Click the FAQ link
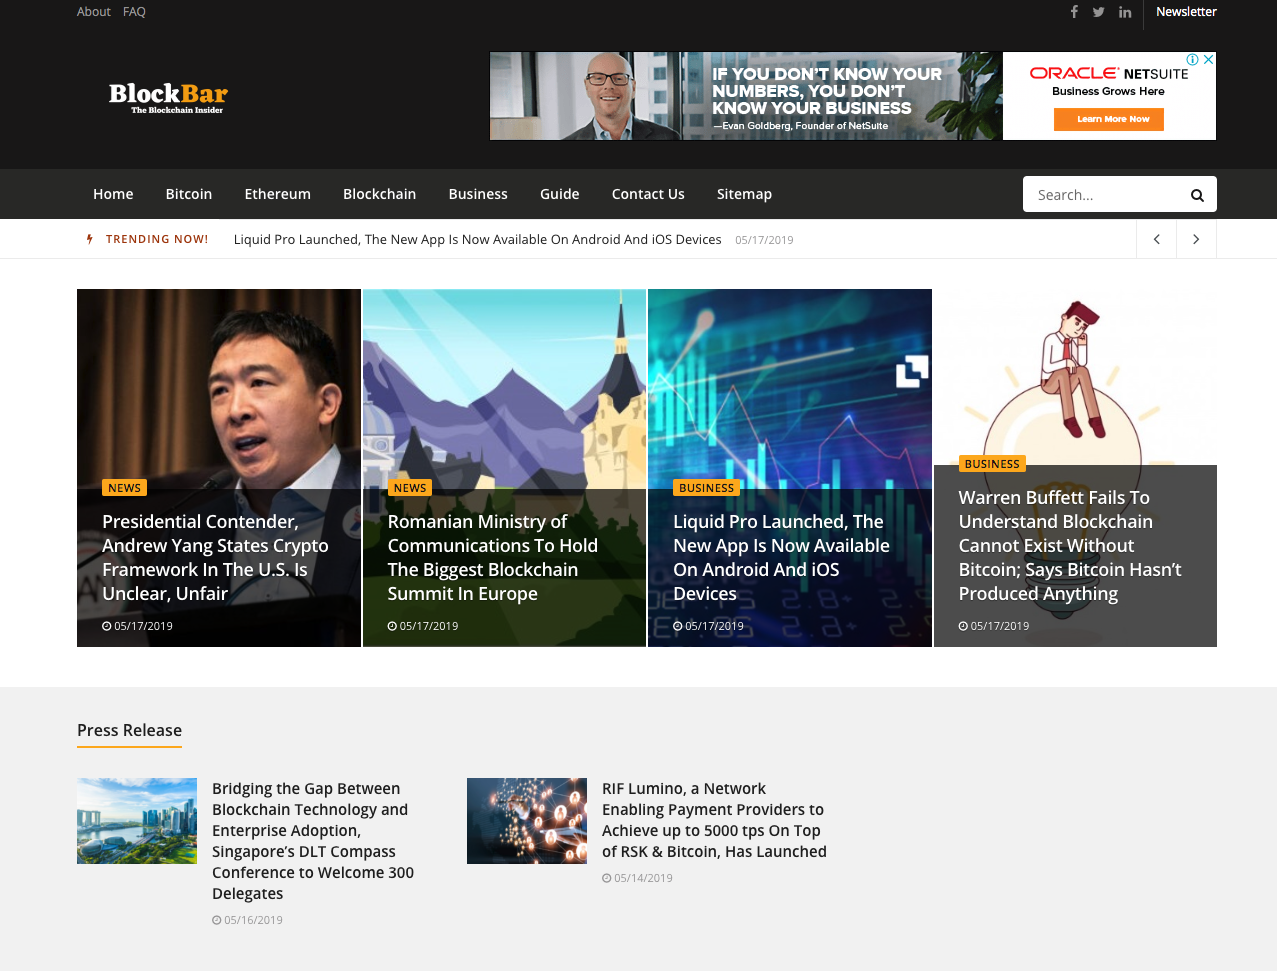 tap(134, 12)
